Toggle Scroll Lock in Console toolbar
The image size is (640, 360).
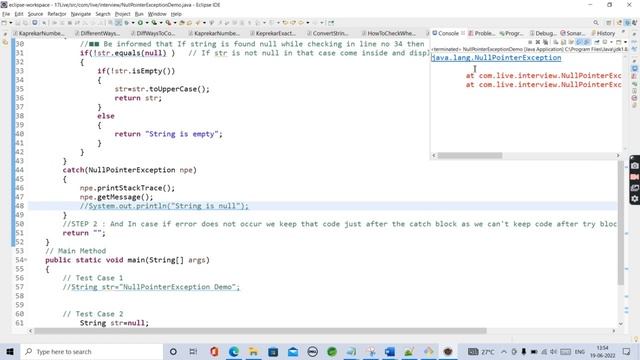pos(563,42)
